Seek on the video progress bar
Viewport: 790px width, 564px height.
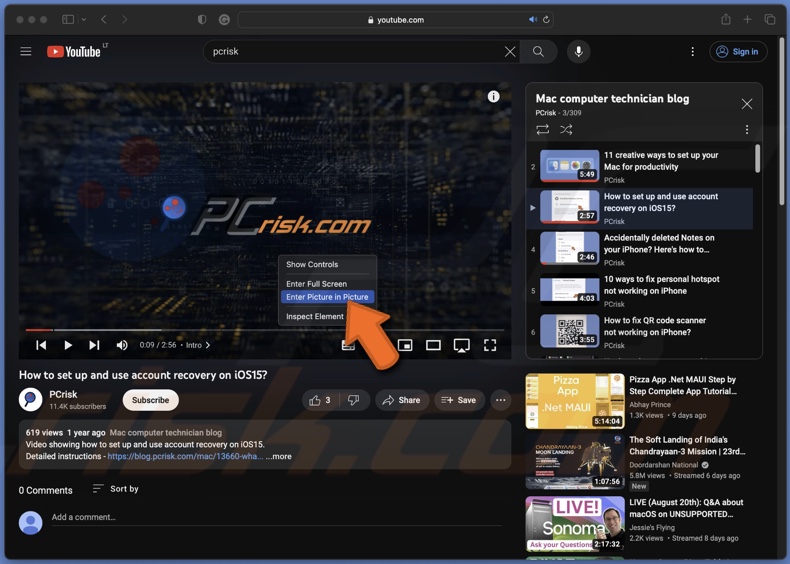(265, 330)
